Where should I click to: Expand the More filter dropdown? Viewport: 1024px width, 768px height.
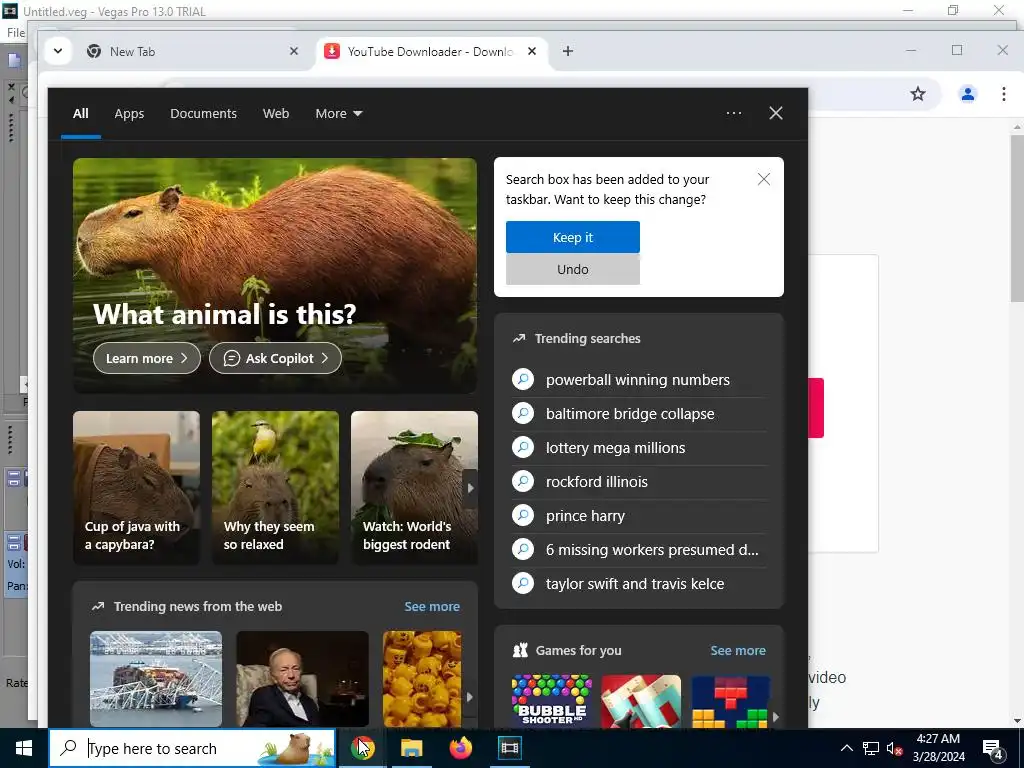[338, 114]
